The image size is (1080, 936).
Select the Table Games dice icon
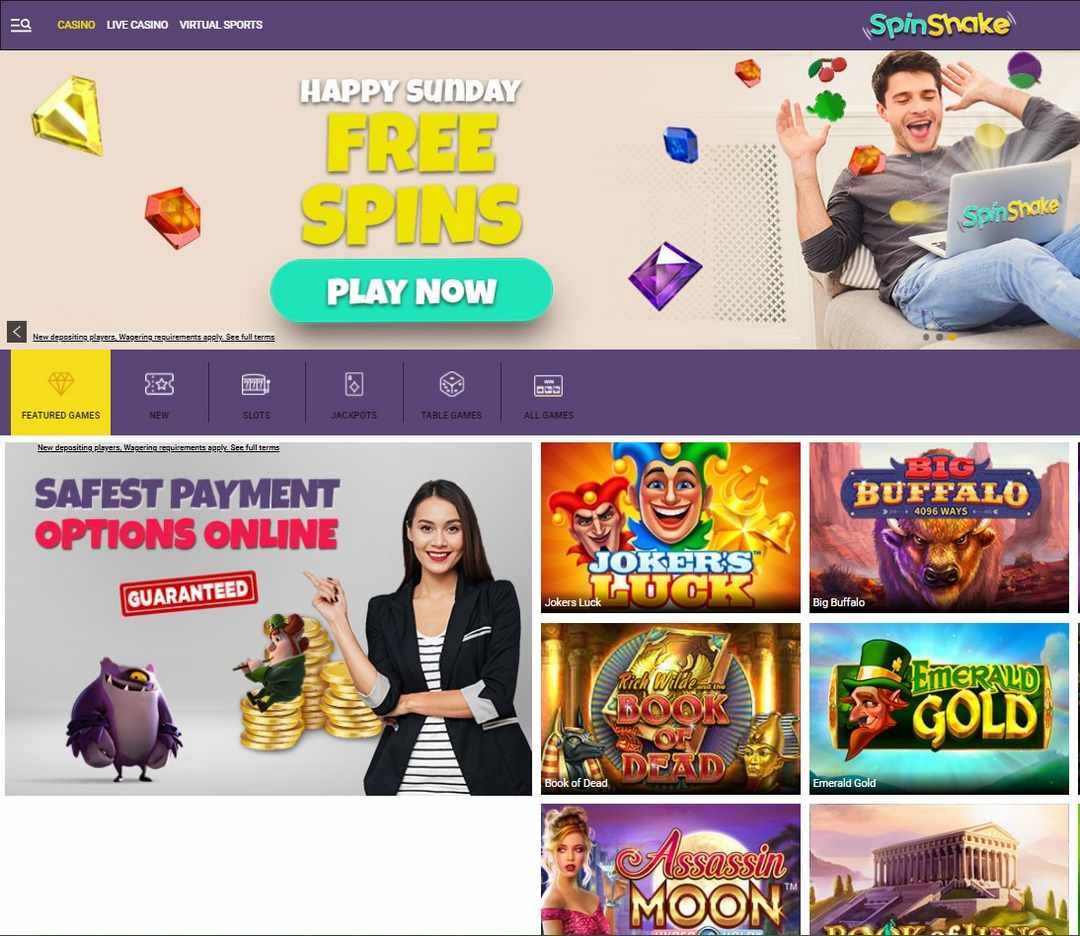coord(451,384)
